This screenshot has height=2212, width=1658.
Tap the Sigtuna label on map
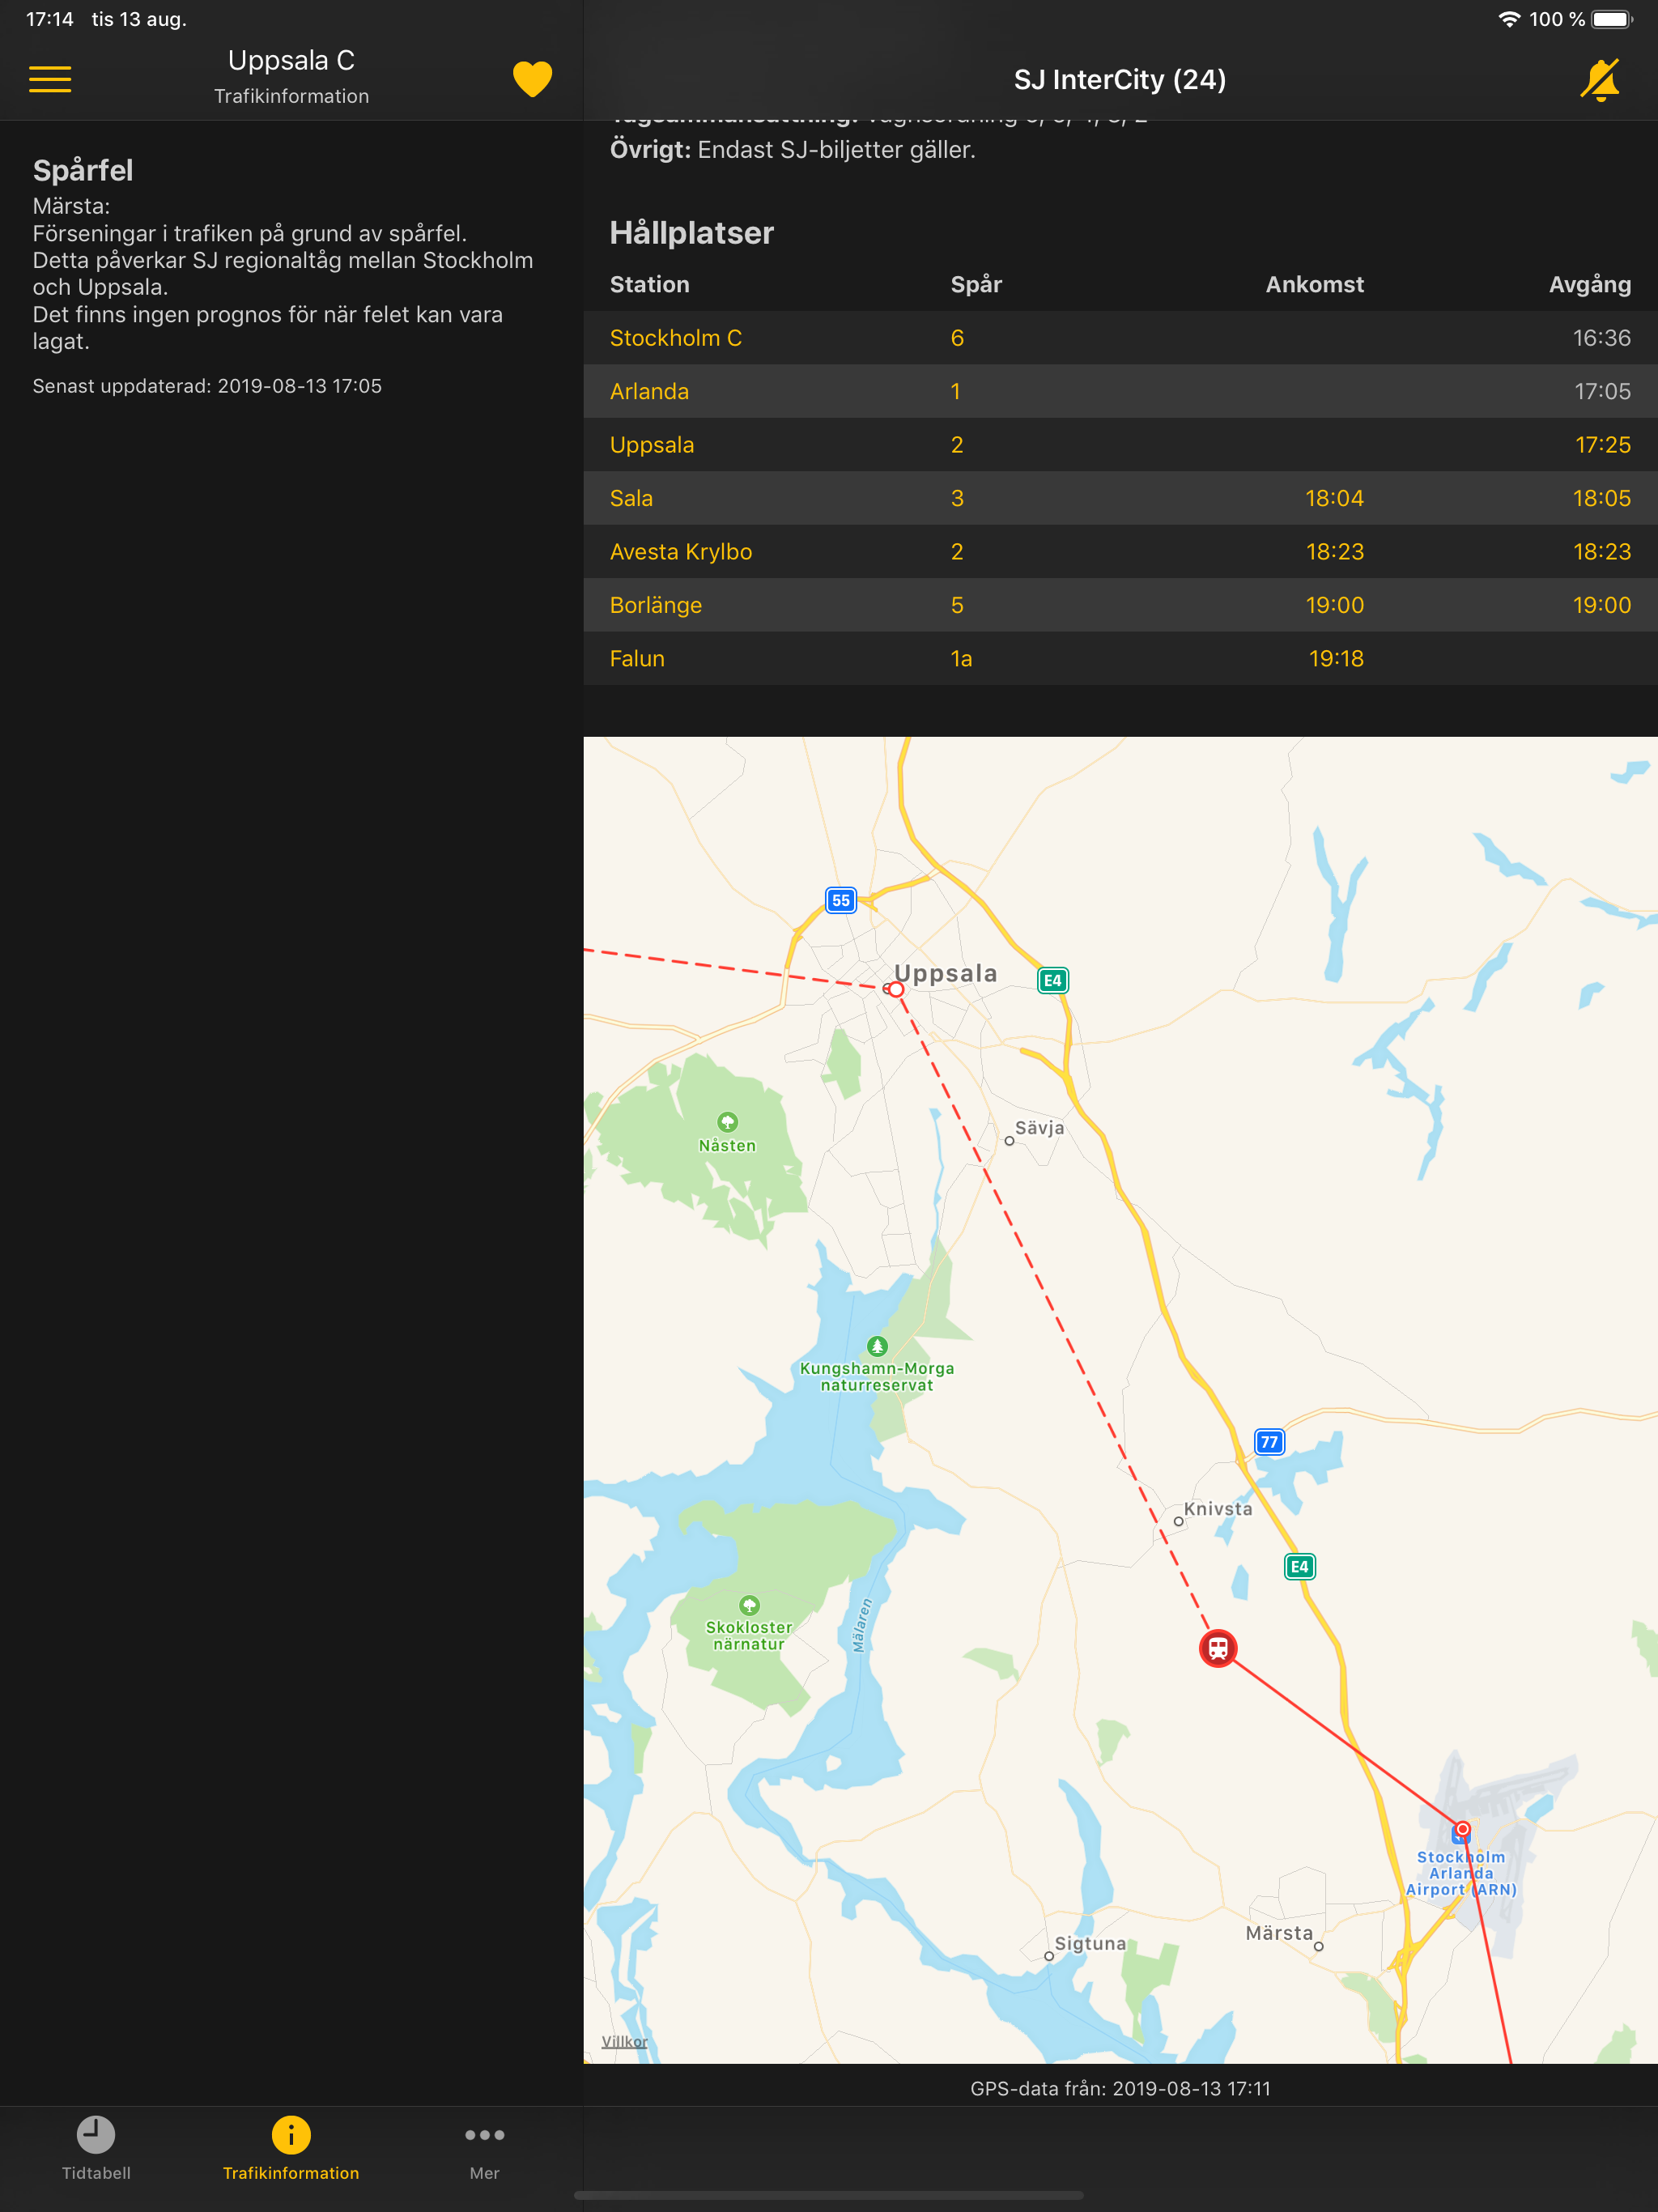pos(1090,1943)
